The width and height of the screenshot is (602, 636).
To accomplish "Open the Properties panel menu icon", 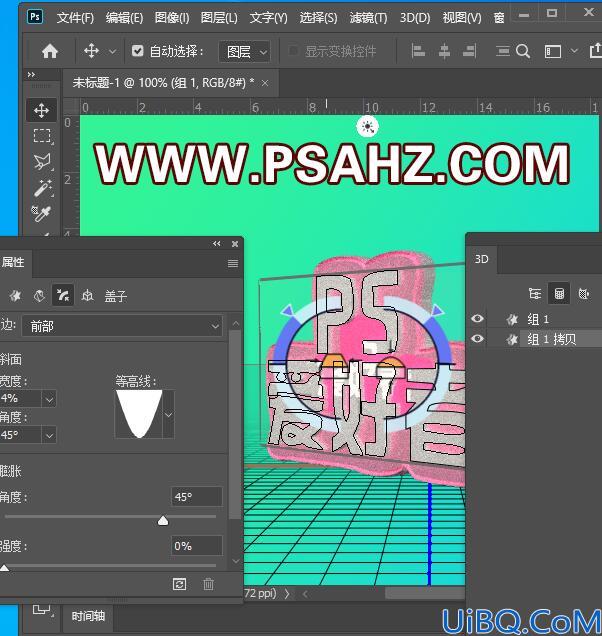I will [x=233, y=264].
